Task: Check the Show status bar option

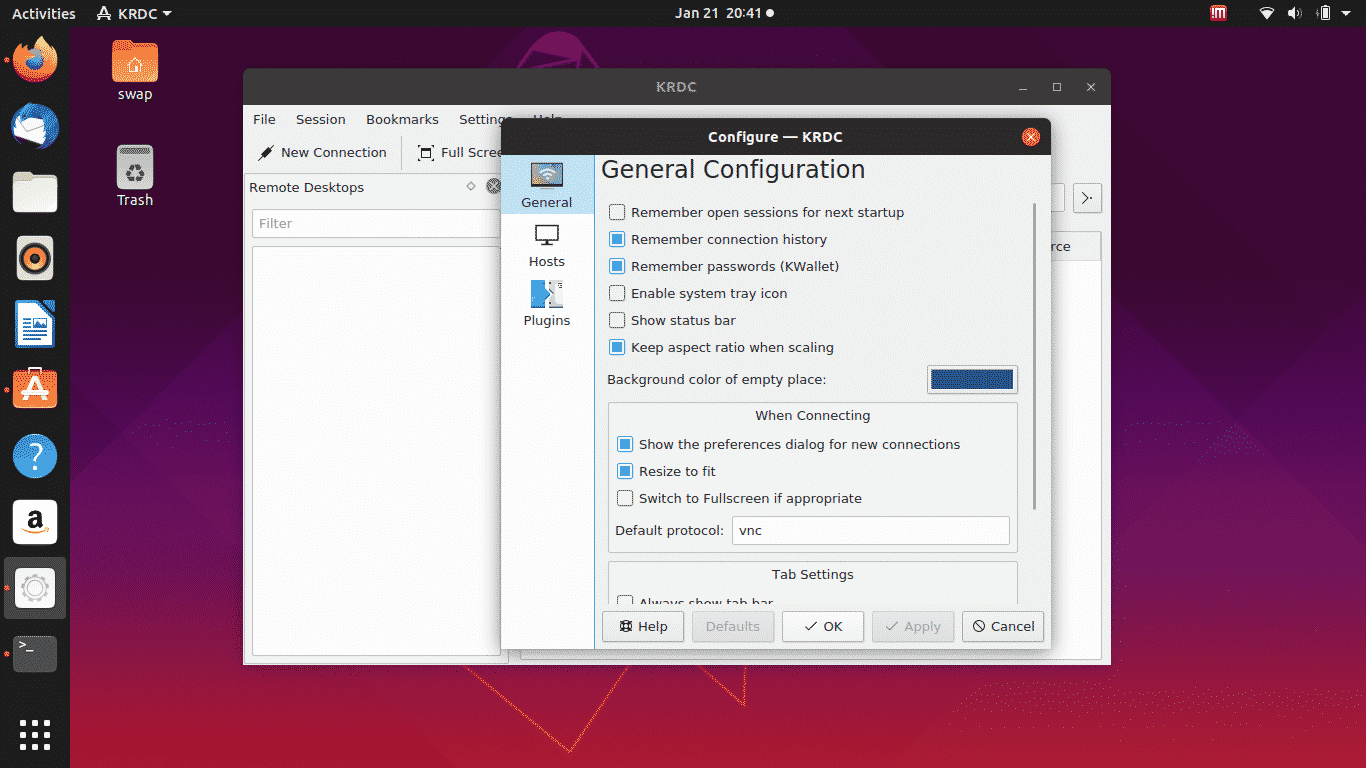Action: [617, 320]
